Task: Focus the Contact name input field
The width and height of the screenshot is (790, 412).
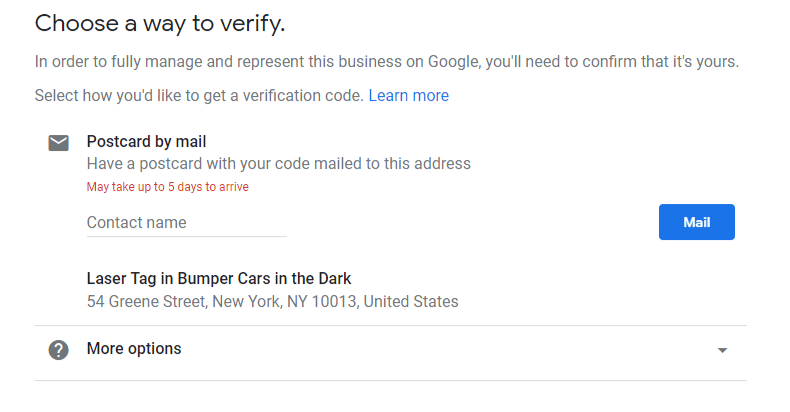Action: 186,223
